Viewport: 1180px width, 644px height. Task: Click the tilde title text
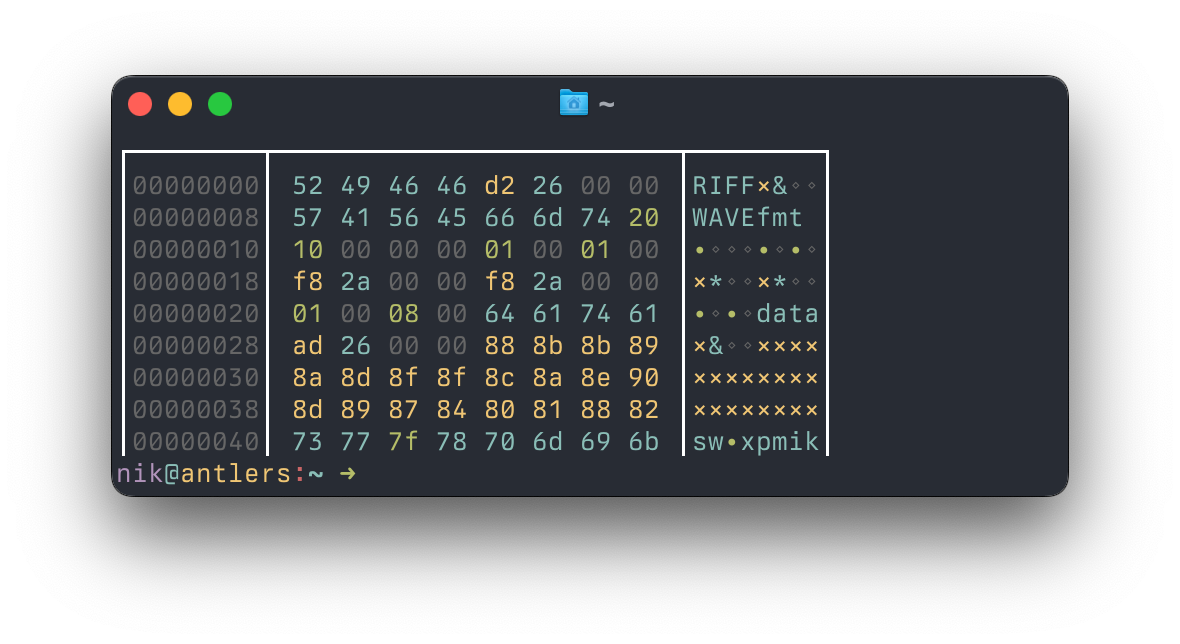607,104
